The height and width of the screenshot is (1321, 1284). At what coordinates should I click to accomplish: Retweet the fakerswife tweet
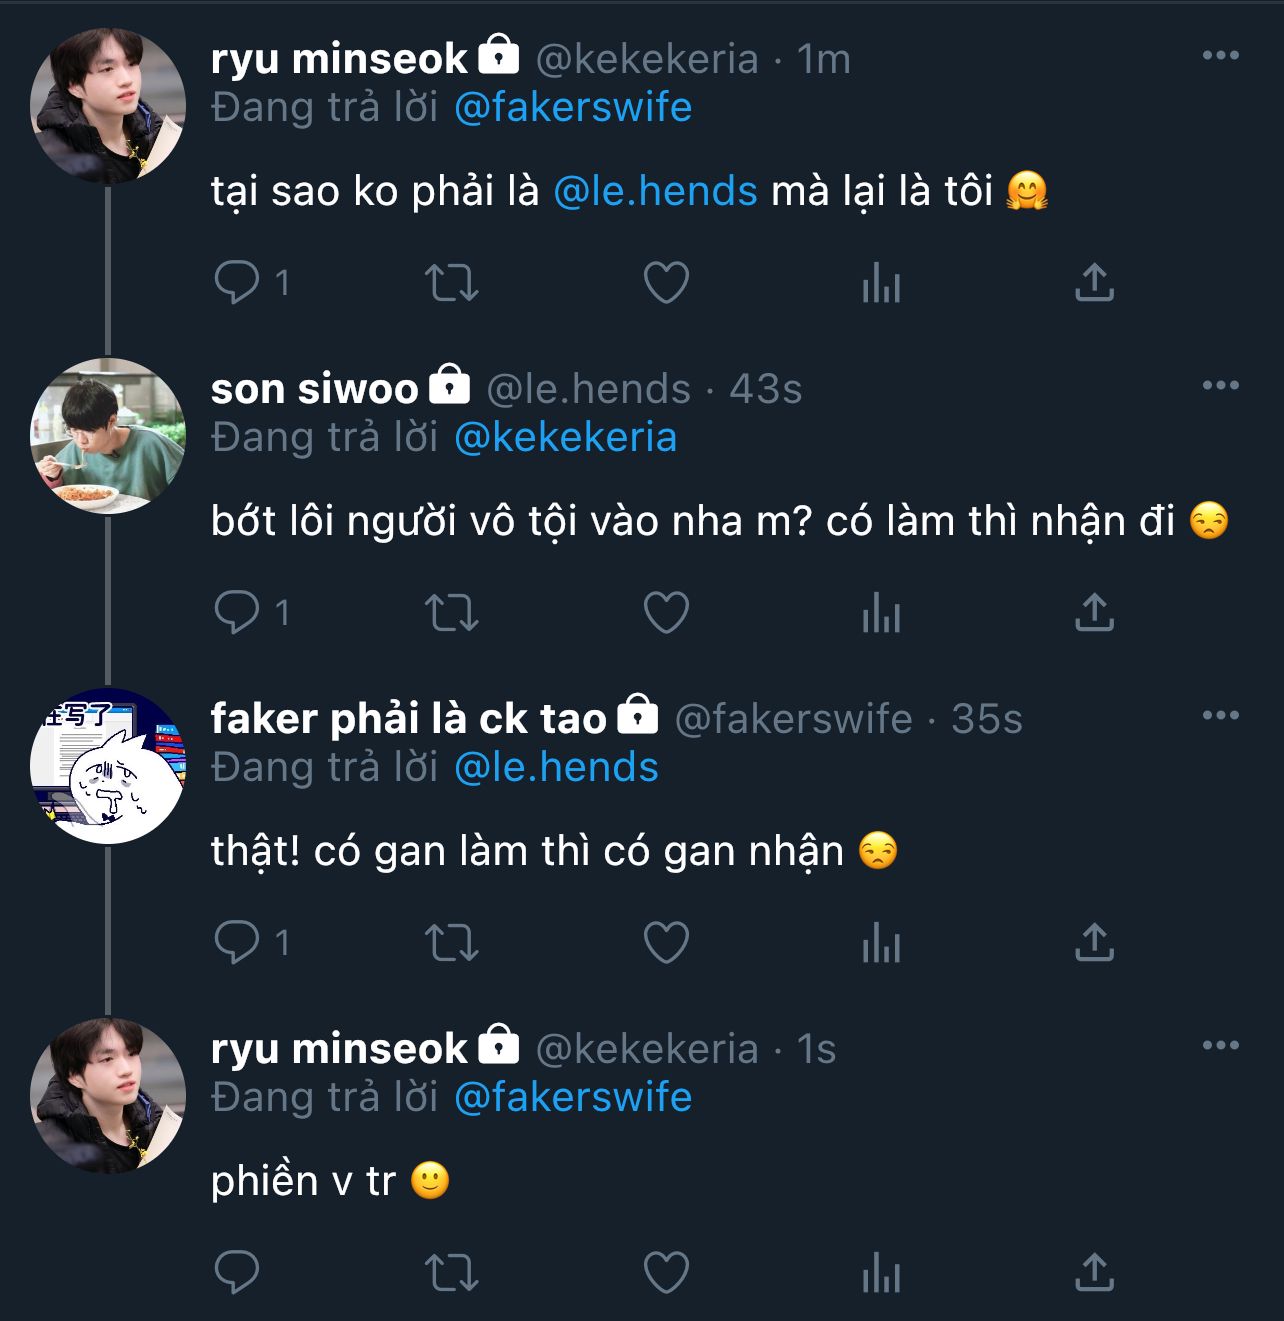(x=452, y=942)
